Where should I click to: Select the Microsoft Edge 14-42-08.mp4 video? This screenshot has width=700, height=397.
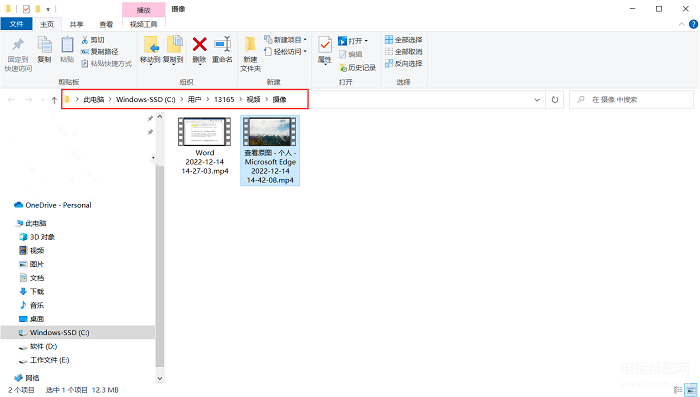270,150
